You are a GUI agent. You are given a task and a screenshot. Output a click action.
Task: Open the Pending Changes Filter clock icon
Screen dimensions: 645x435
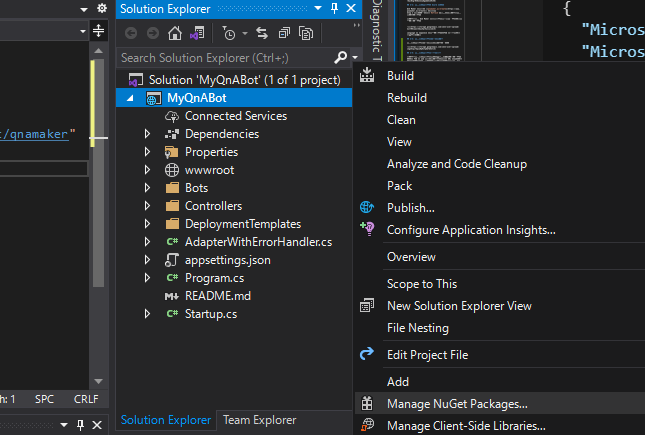229,33
